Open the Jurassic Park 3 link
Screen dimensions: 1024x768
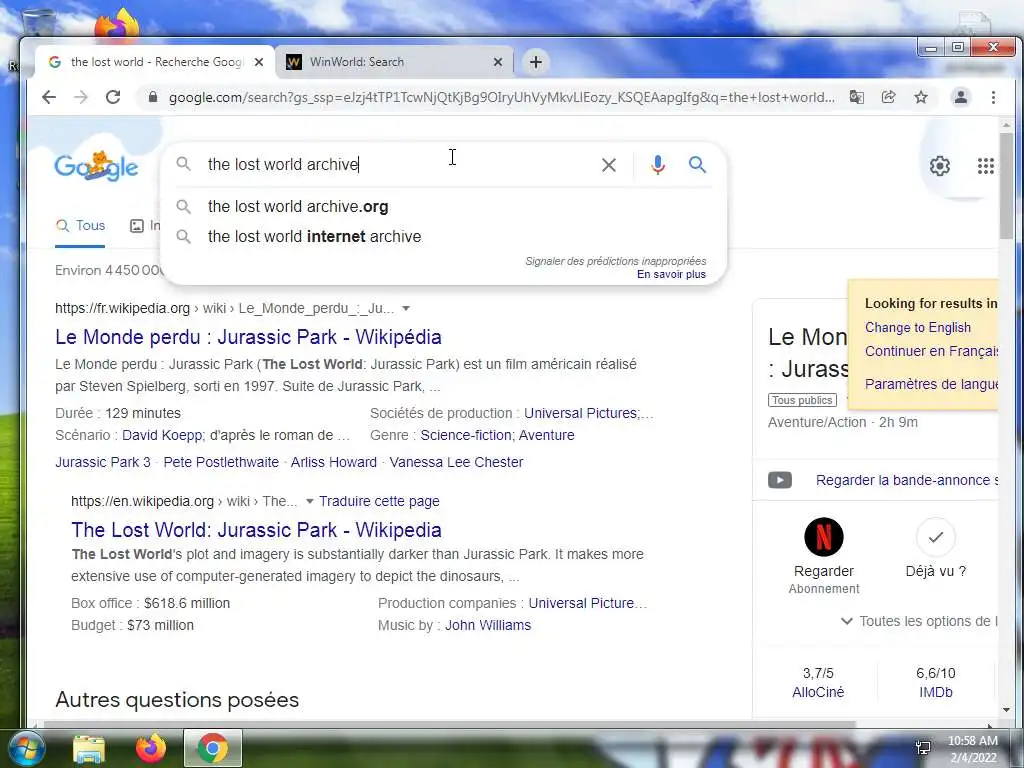pyautogui.click(x=103, y=462)
